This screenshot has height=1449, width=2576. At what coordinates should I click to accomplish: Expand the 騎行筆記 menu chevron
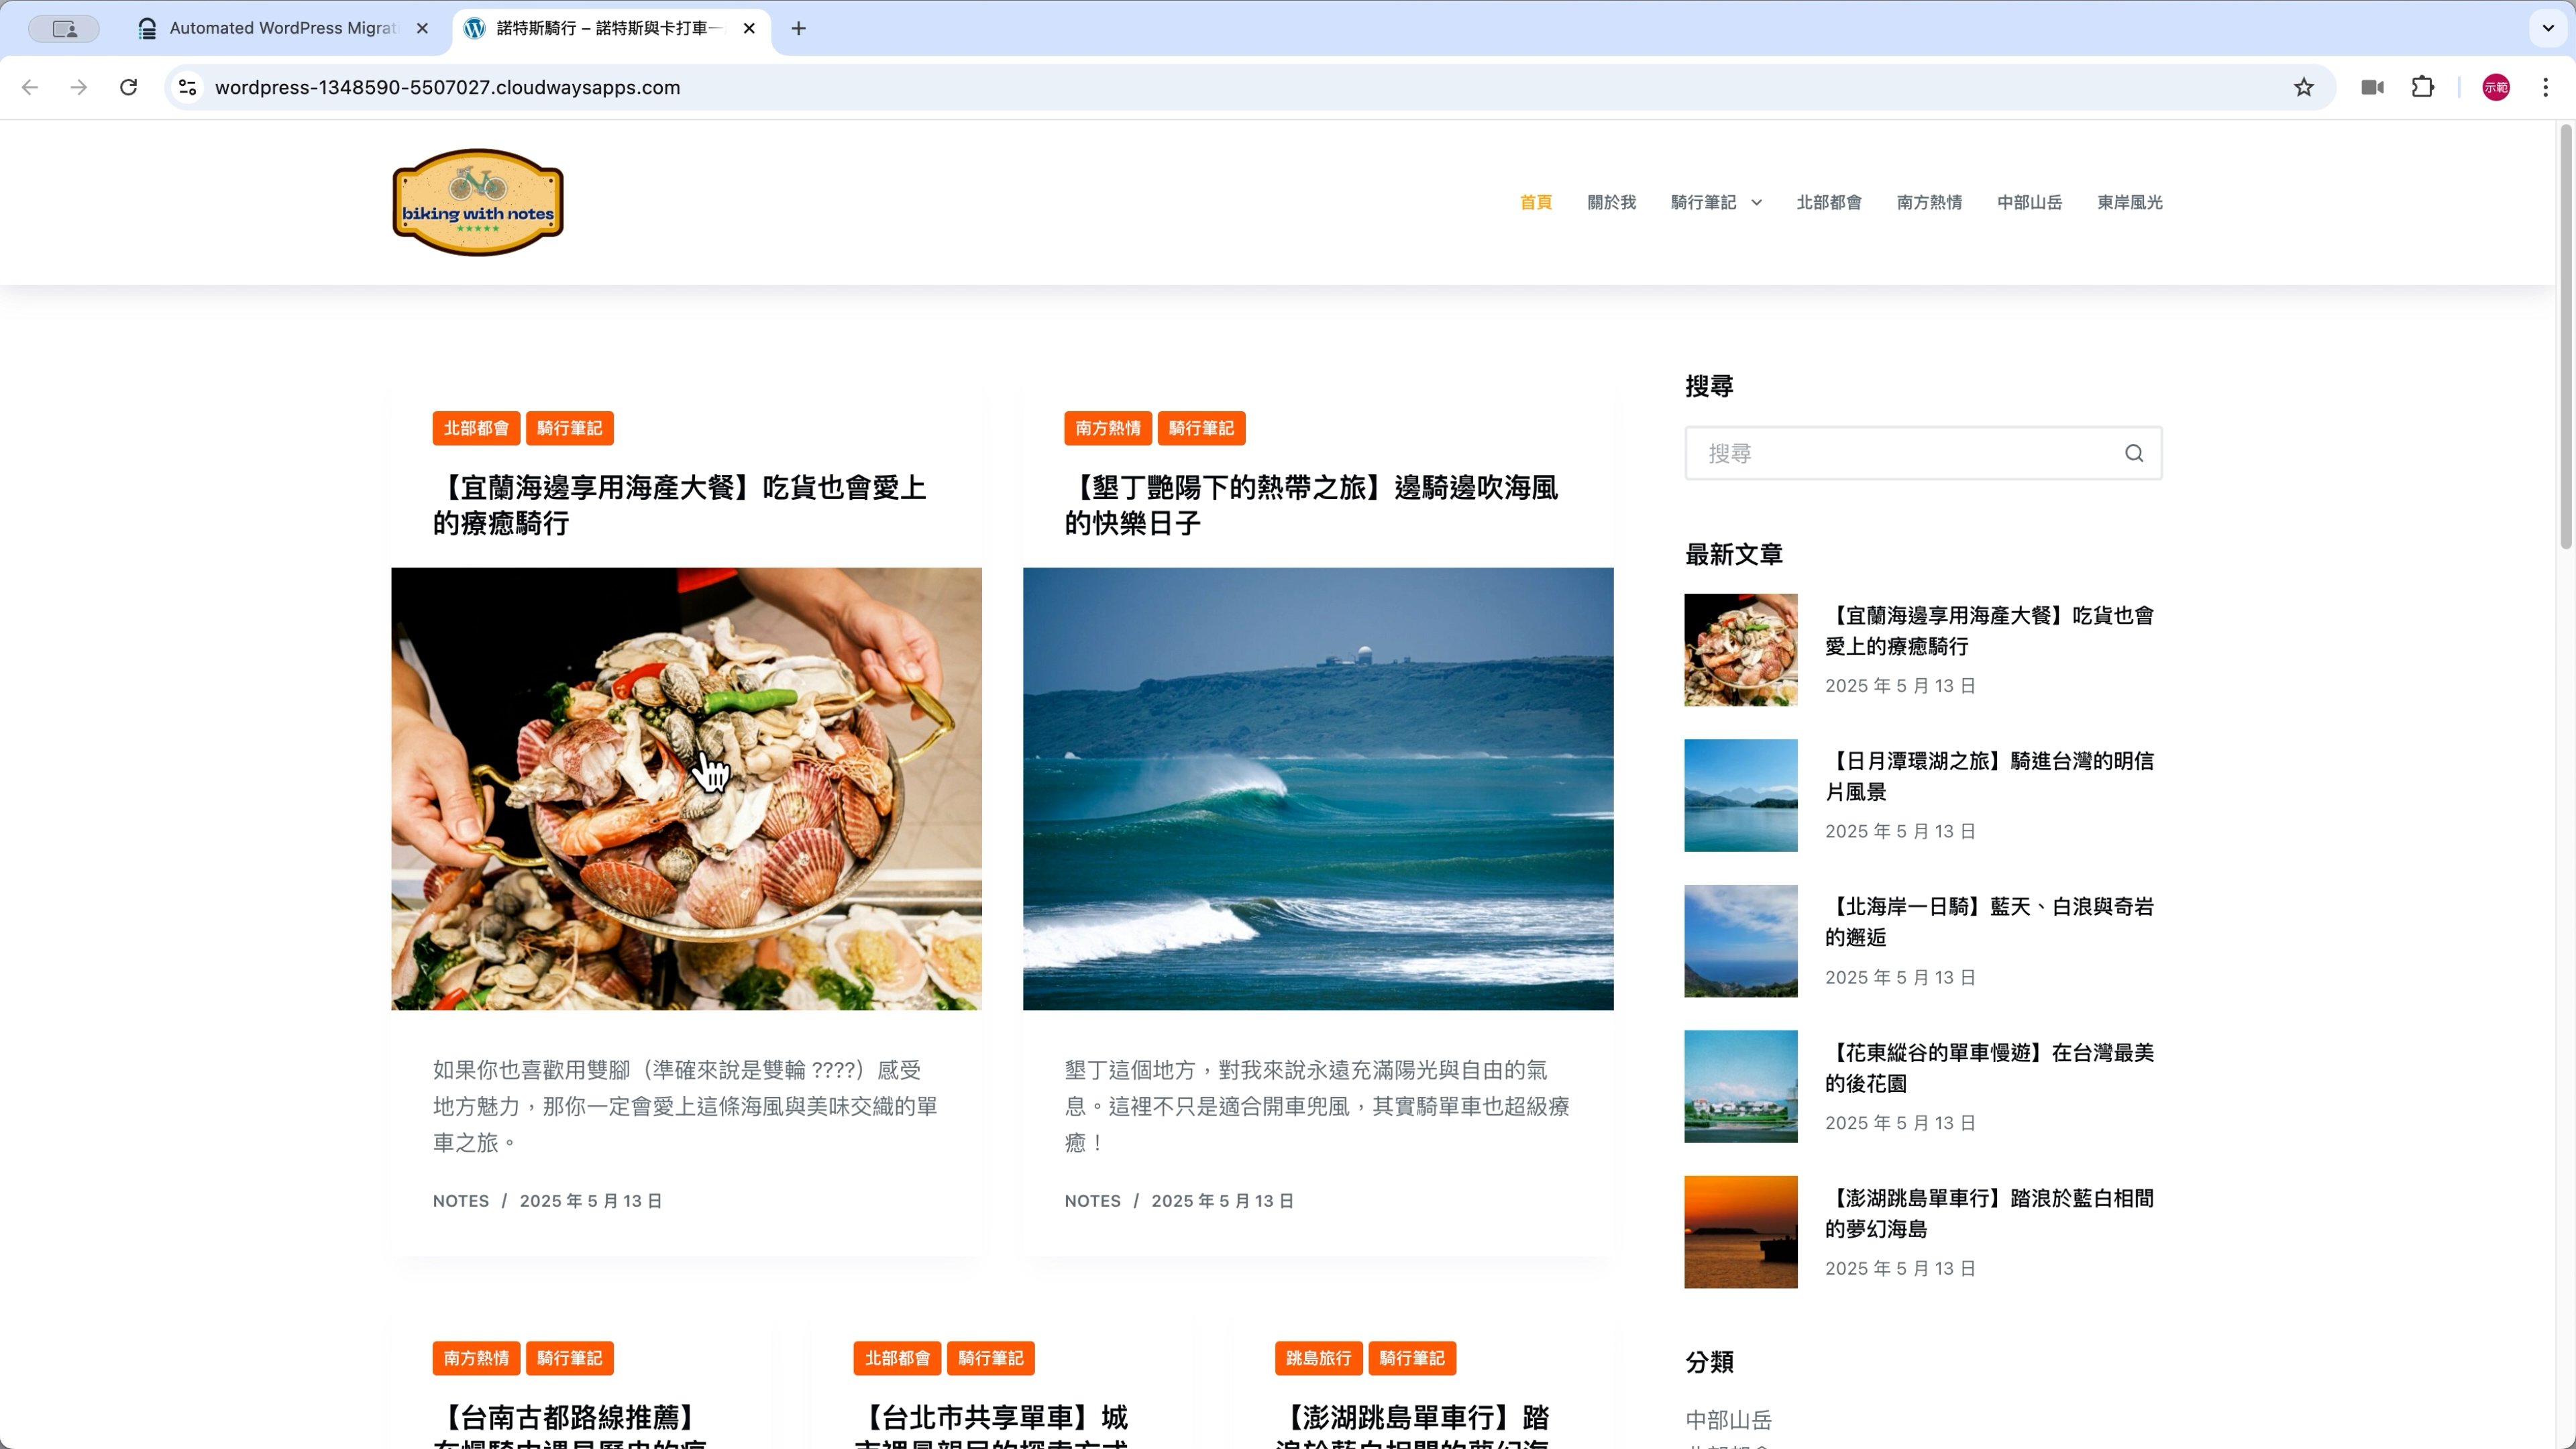pos(1756,203)
